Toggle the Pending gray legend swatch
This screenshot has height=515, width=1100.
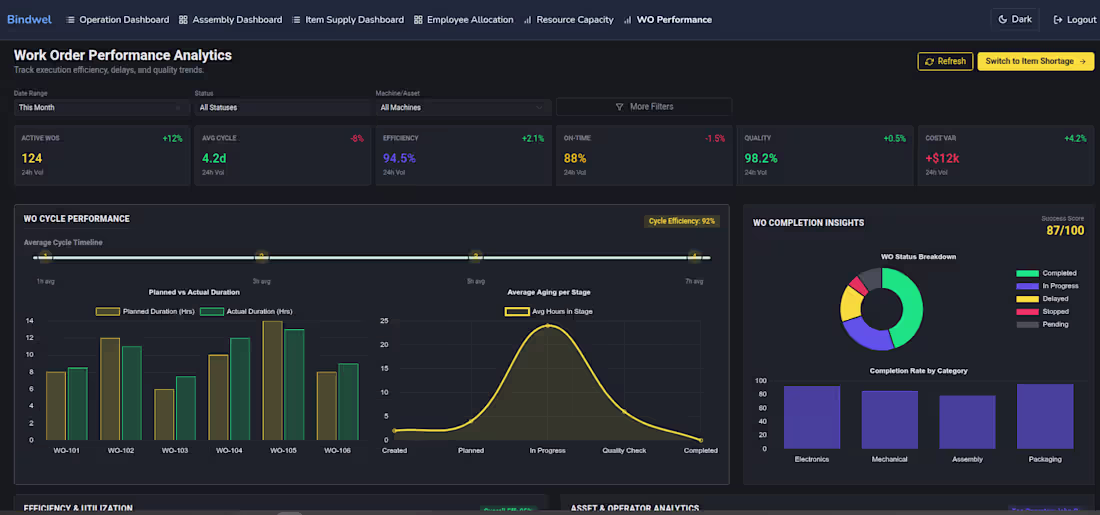point(1027,324)
